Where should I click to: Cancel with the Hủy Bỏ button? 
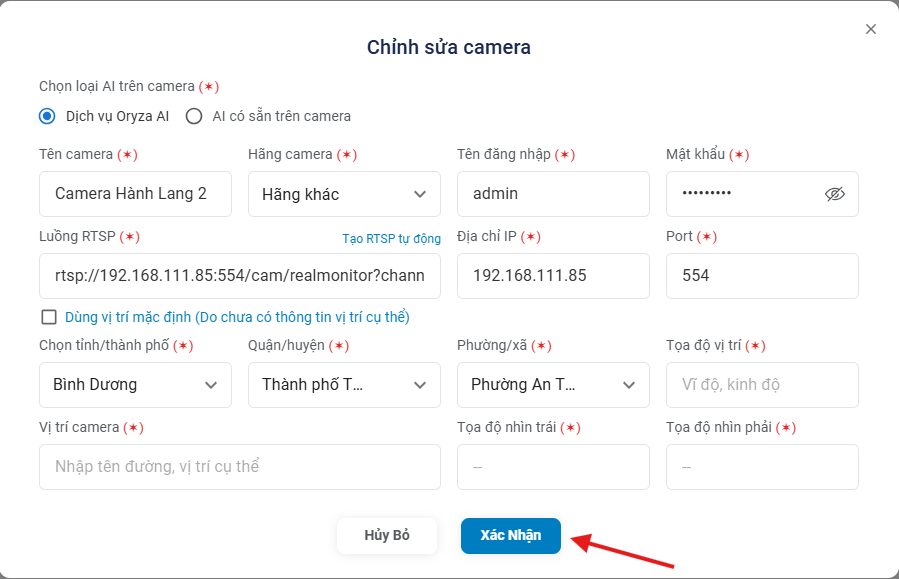pyautogui.click(x=387, y=535)
